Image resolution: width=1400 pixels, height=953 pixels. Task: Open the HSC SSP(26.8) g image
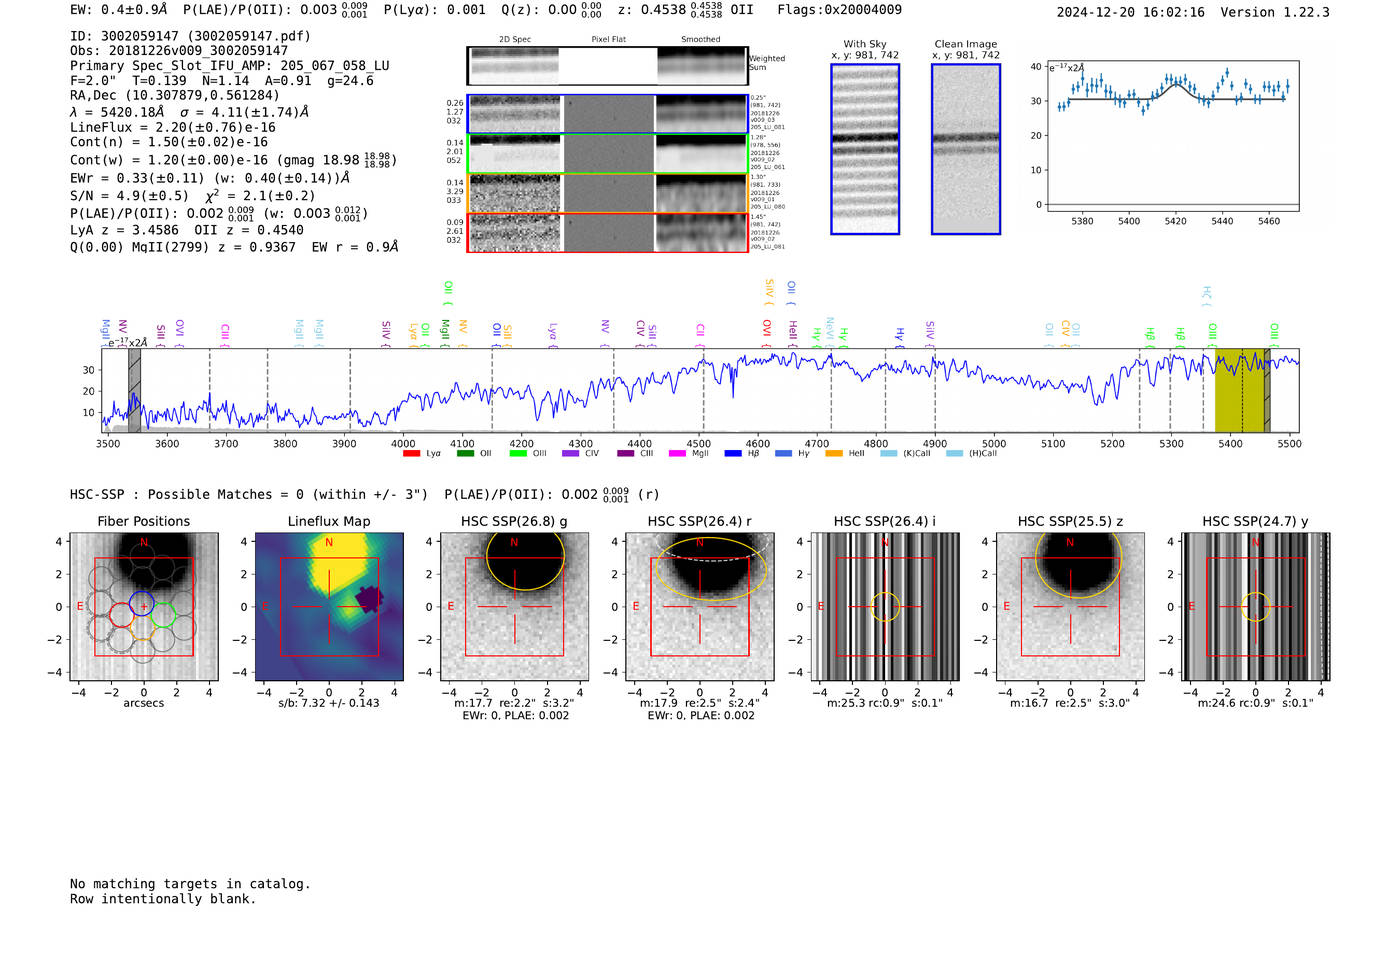(x=514, y=606)
